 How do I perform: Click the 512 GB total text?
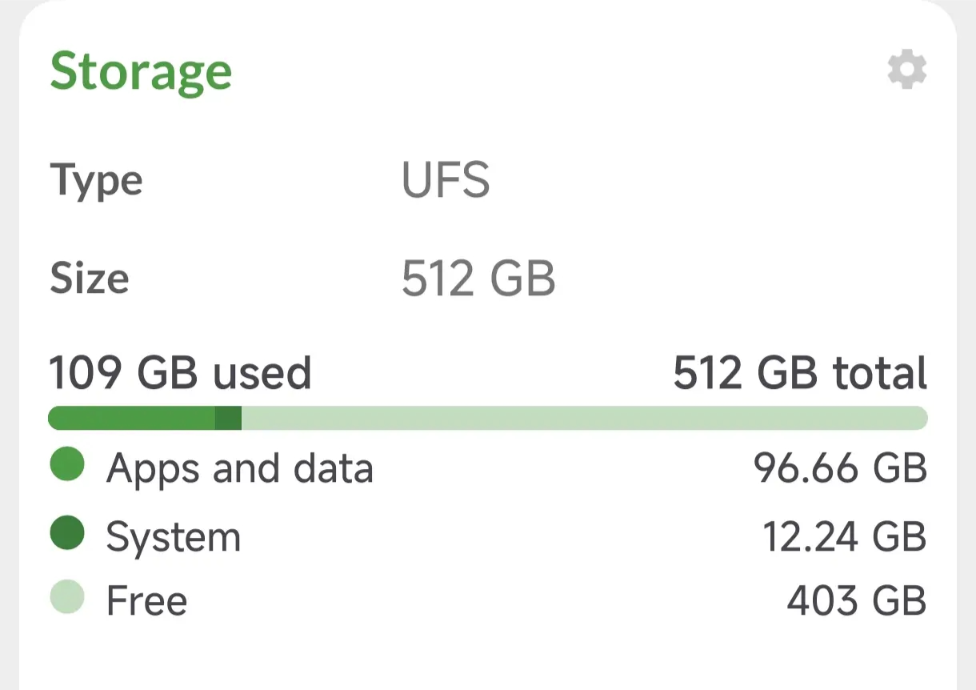pyautogui.click(x=800, y=373)
